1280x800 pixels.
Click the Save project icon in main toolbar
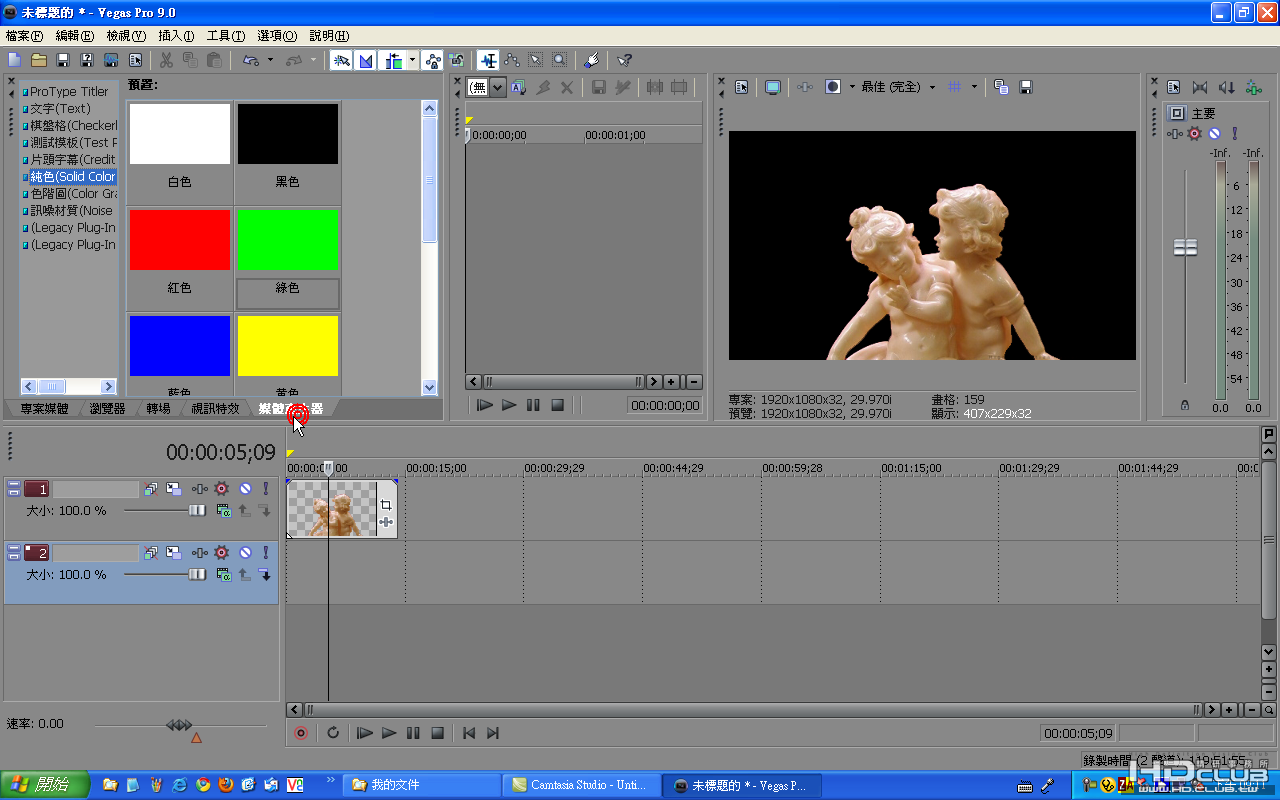click(x=62, y=61)
